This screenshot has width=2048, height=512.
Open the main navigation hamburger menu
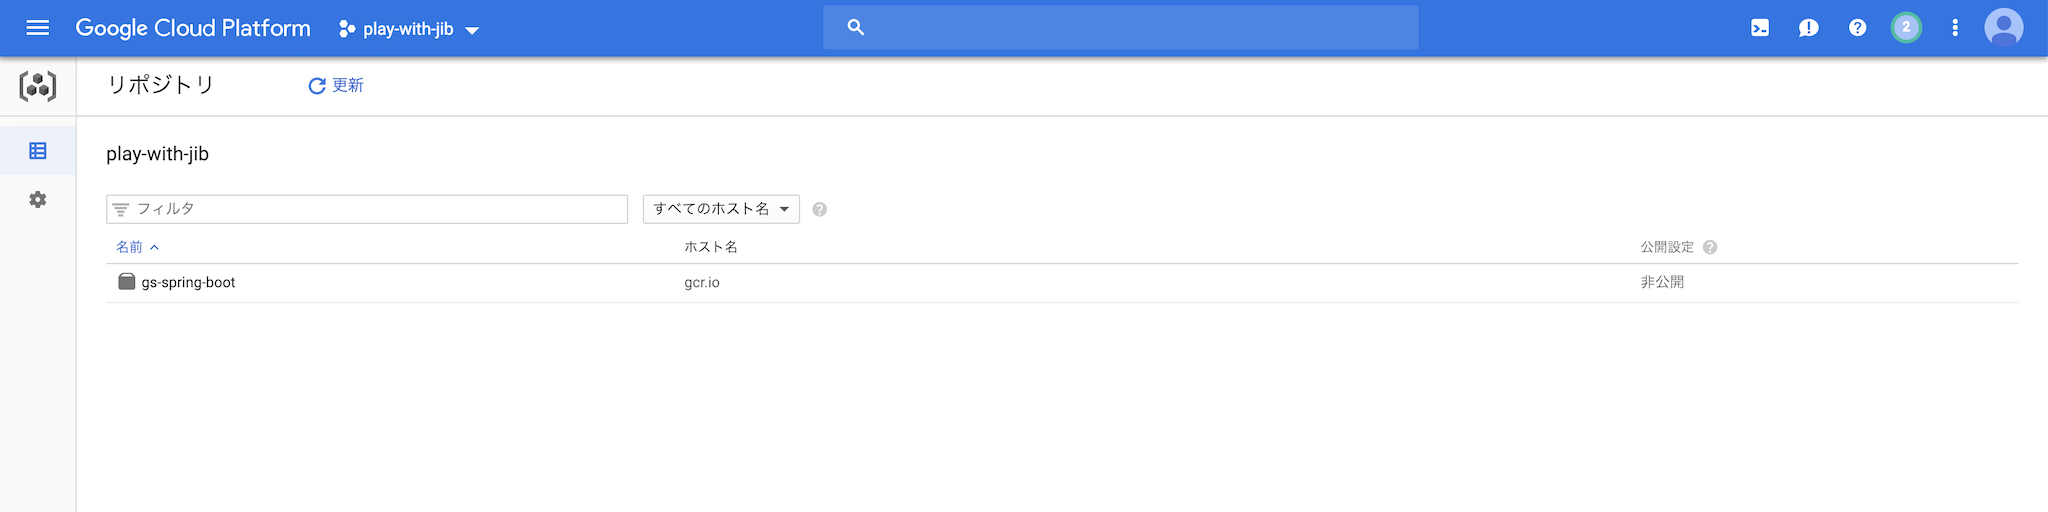click(38, 28)
